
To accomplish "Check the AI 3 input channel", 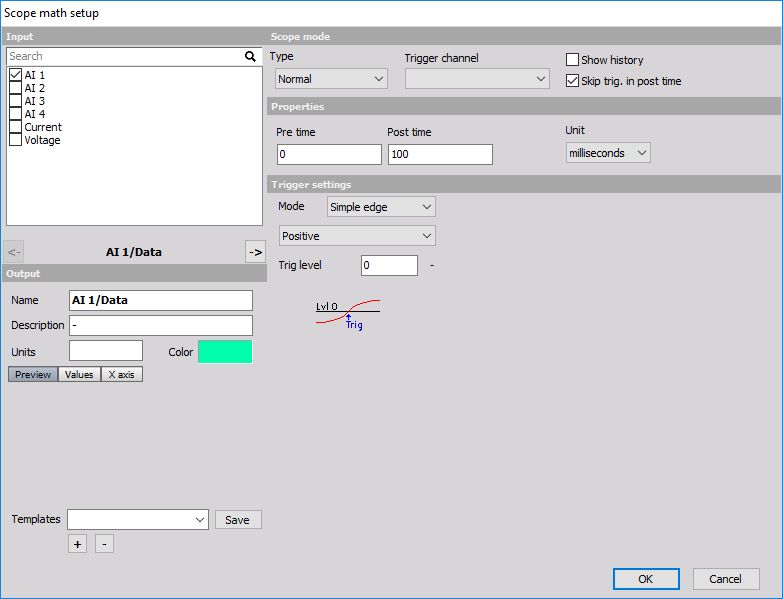I will 15,101.
